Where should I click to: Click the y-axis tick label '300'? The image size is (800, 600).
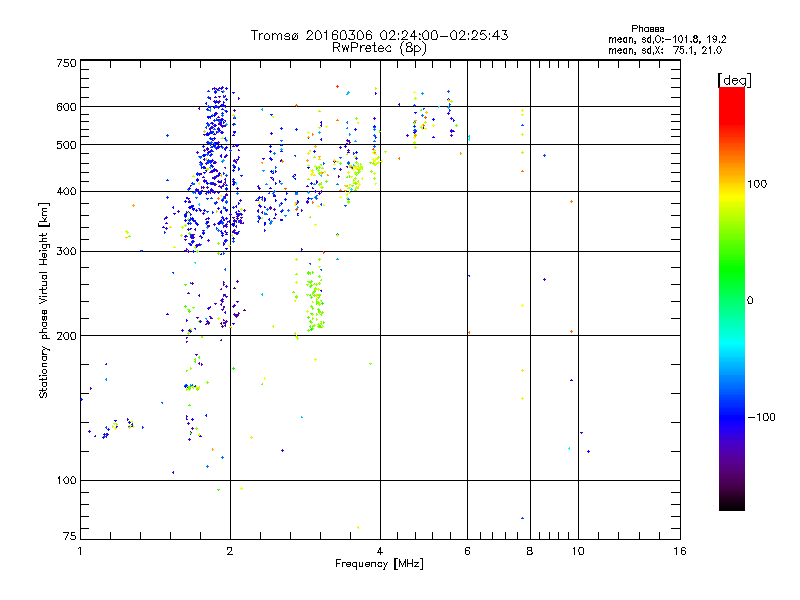[66, 252]
